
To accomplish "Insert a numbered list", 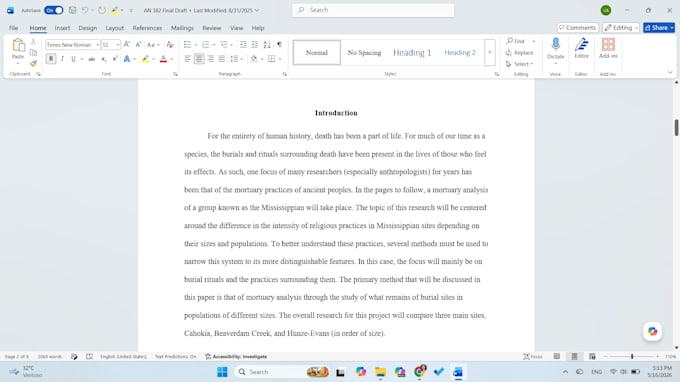I will coord(206,44).
